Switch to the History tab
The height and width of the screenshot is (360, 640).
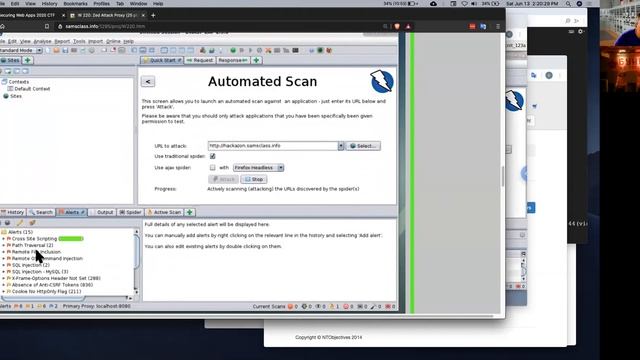click(13, 212)
